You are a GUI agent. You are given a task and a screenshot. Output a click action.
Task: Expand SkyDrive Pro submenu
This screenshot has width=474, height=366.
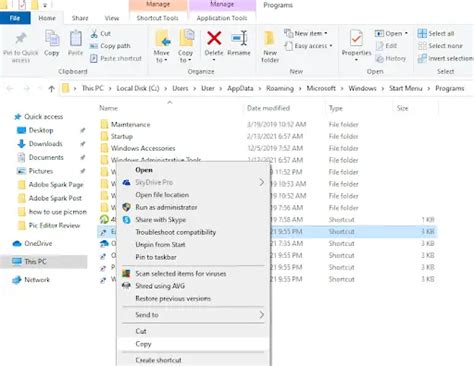coord(193,182)
